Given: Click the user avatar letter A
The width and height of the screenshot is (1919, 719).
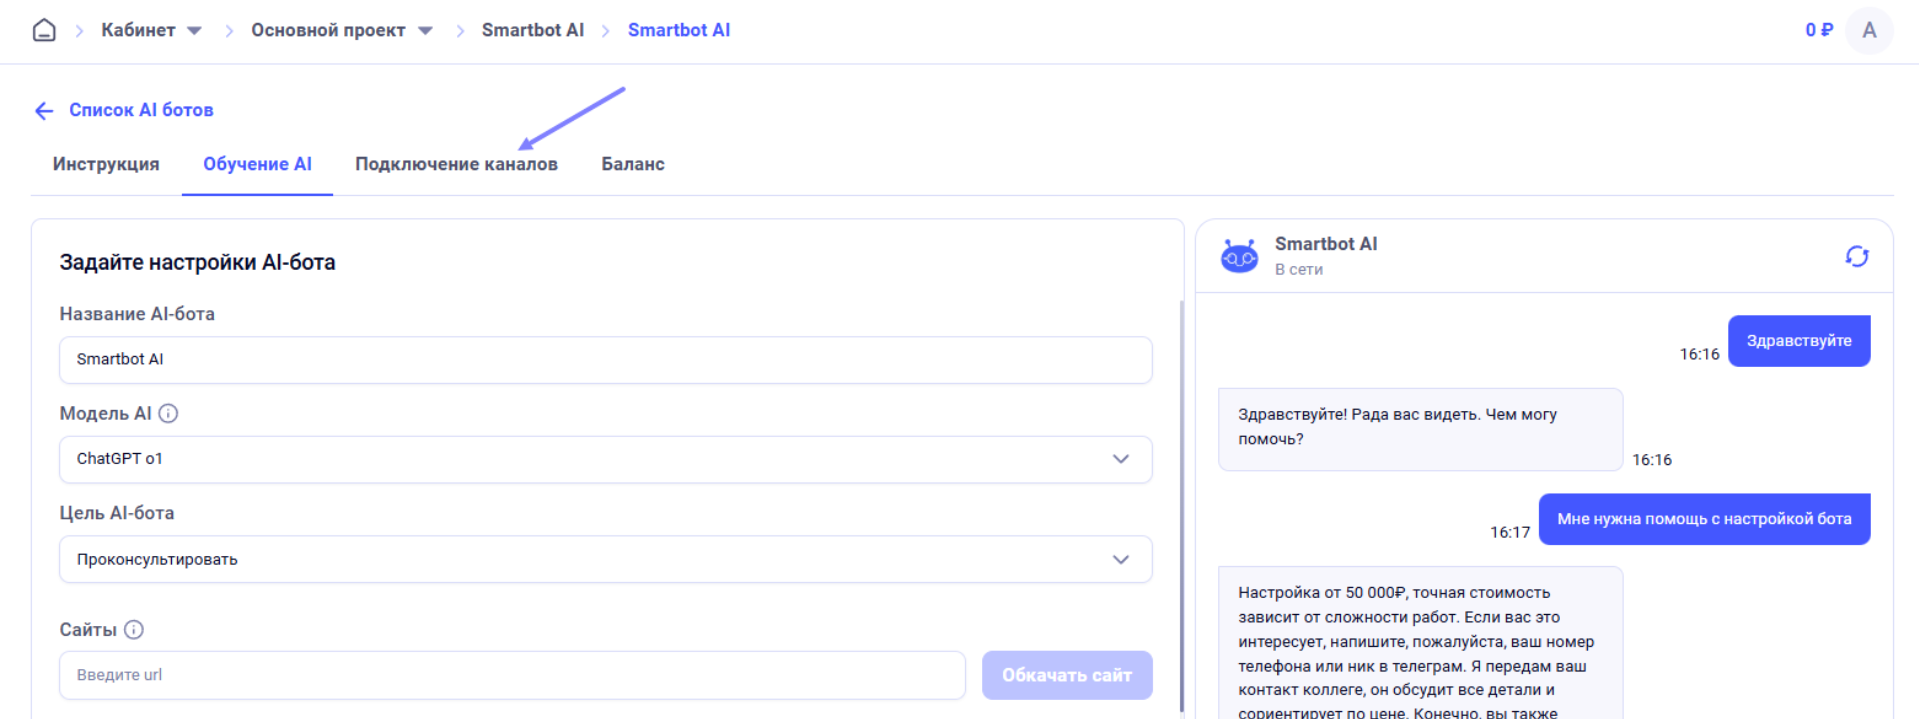Looking at the screenshot, I should 1868,30.
